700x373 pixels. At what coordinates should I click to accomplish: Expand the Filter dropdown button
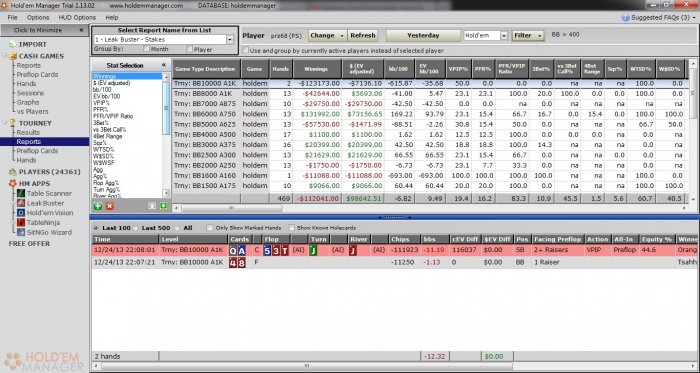pyautogui.click(x=528, y=36)
